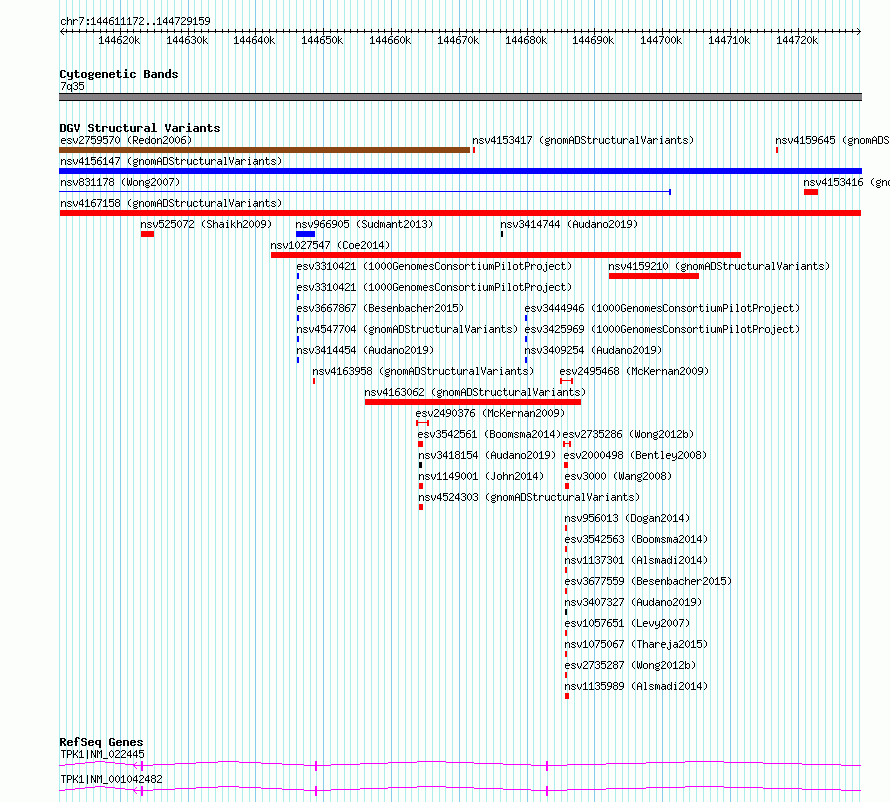Click the red nsv525072 variant block
Image resolution: width=890 pixels, height=802 pixels.
[x=148, y=234]
